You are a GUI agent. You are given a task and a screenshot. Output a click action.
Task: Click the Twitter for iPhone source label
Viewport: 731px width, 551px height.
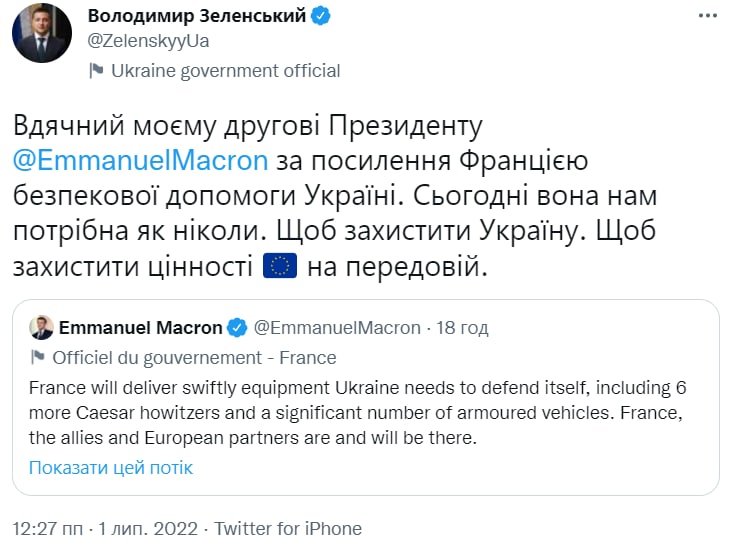pos(288,528)
